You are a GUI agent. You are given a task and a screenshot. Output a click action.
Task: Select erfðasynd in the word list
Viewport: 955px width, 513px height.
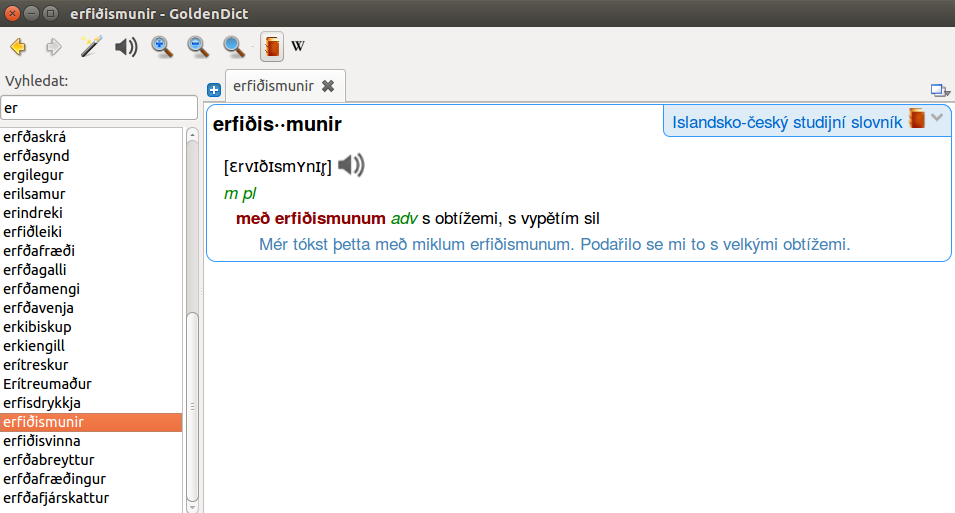[91, 156]
